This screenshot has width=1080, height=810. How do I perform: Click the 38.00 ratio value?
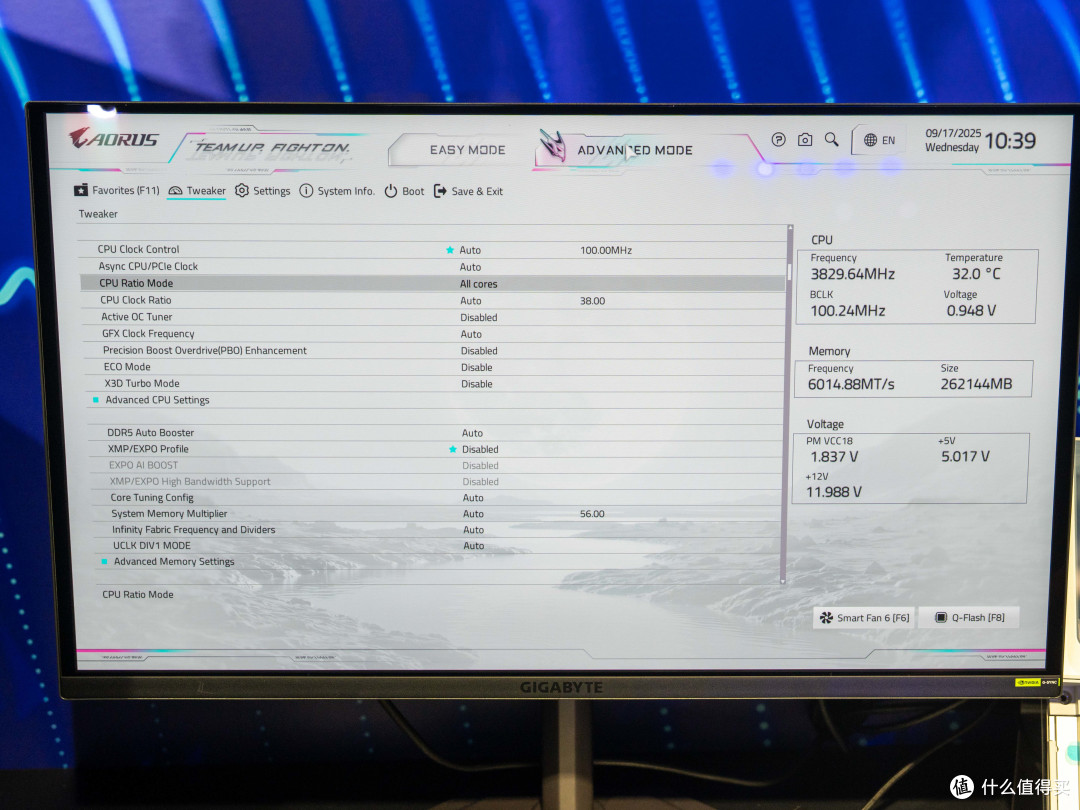pyautogui.click(x=592, y=301)
